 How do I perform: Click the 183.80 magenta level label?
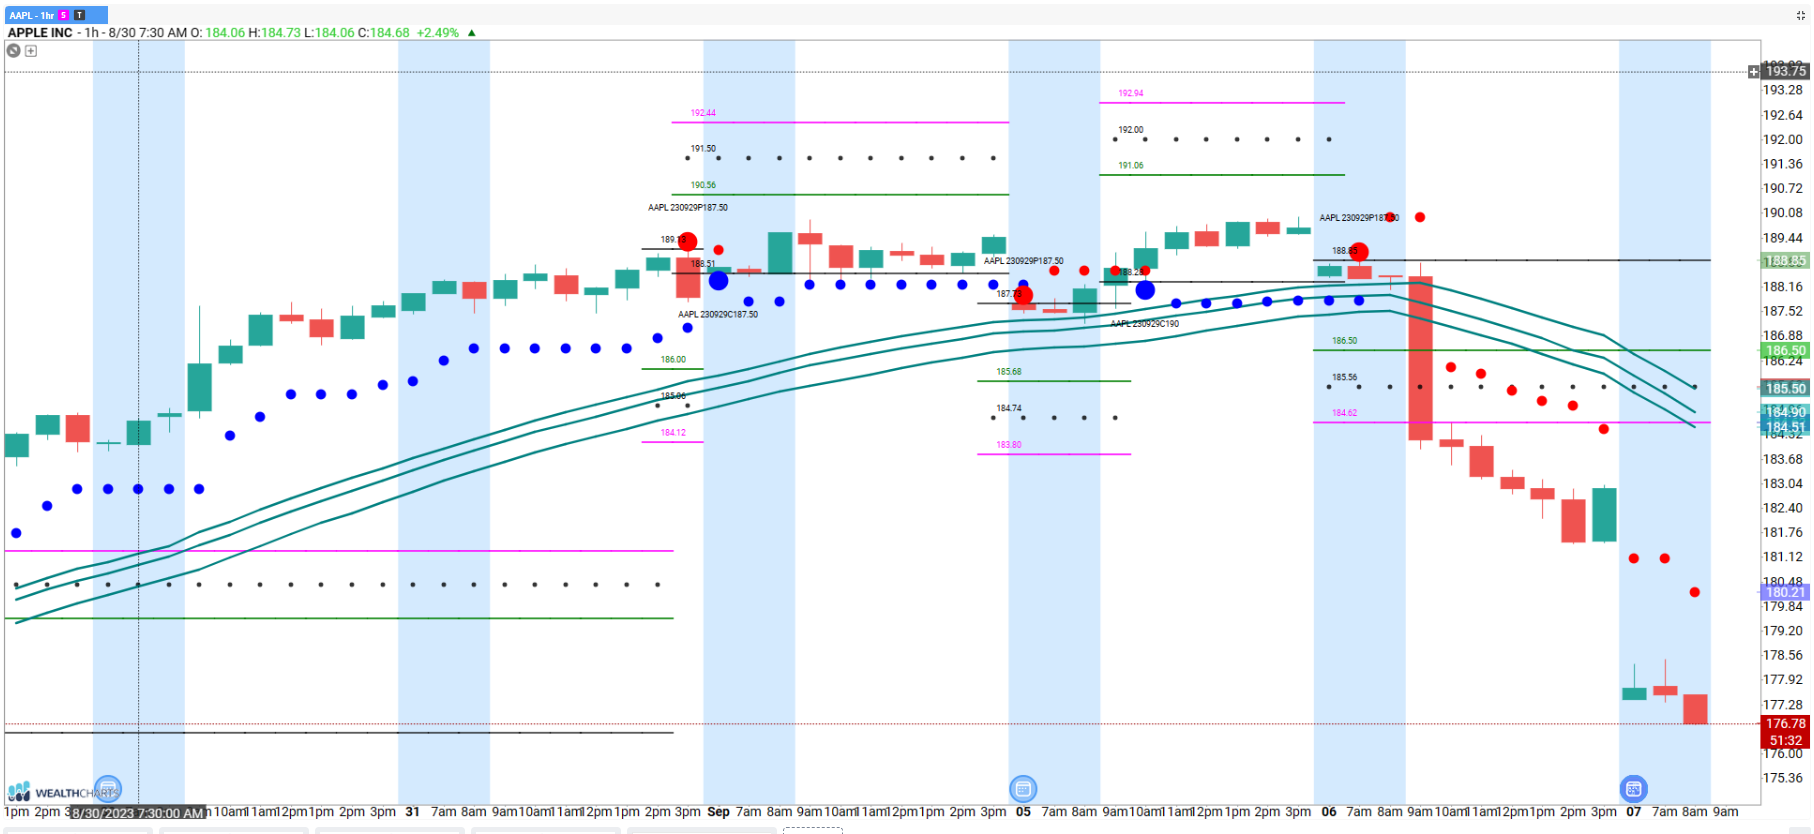(1009, 445)
